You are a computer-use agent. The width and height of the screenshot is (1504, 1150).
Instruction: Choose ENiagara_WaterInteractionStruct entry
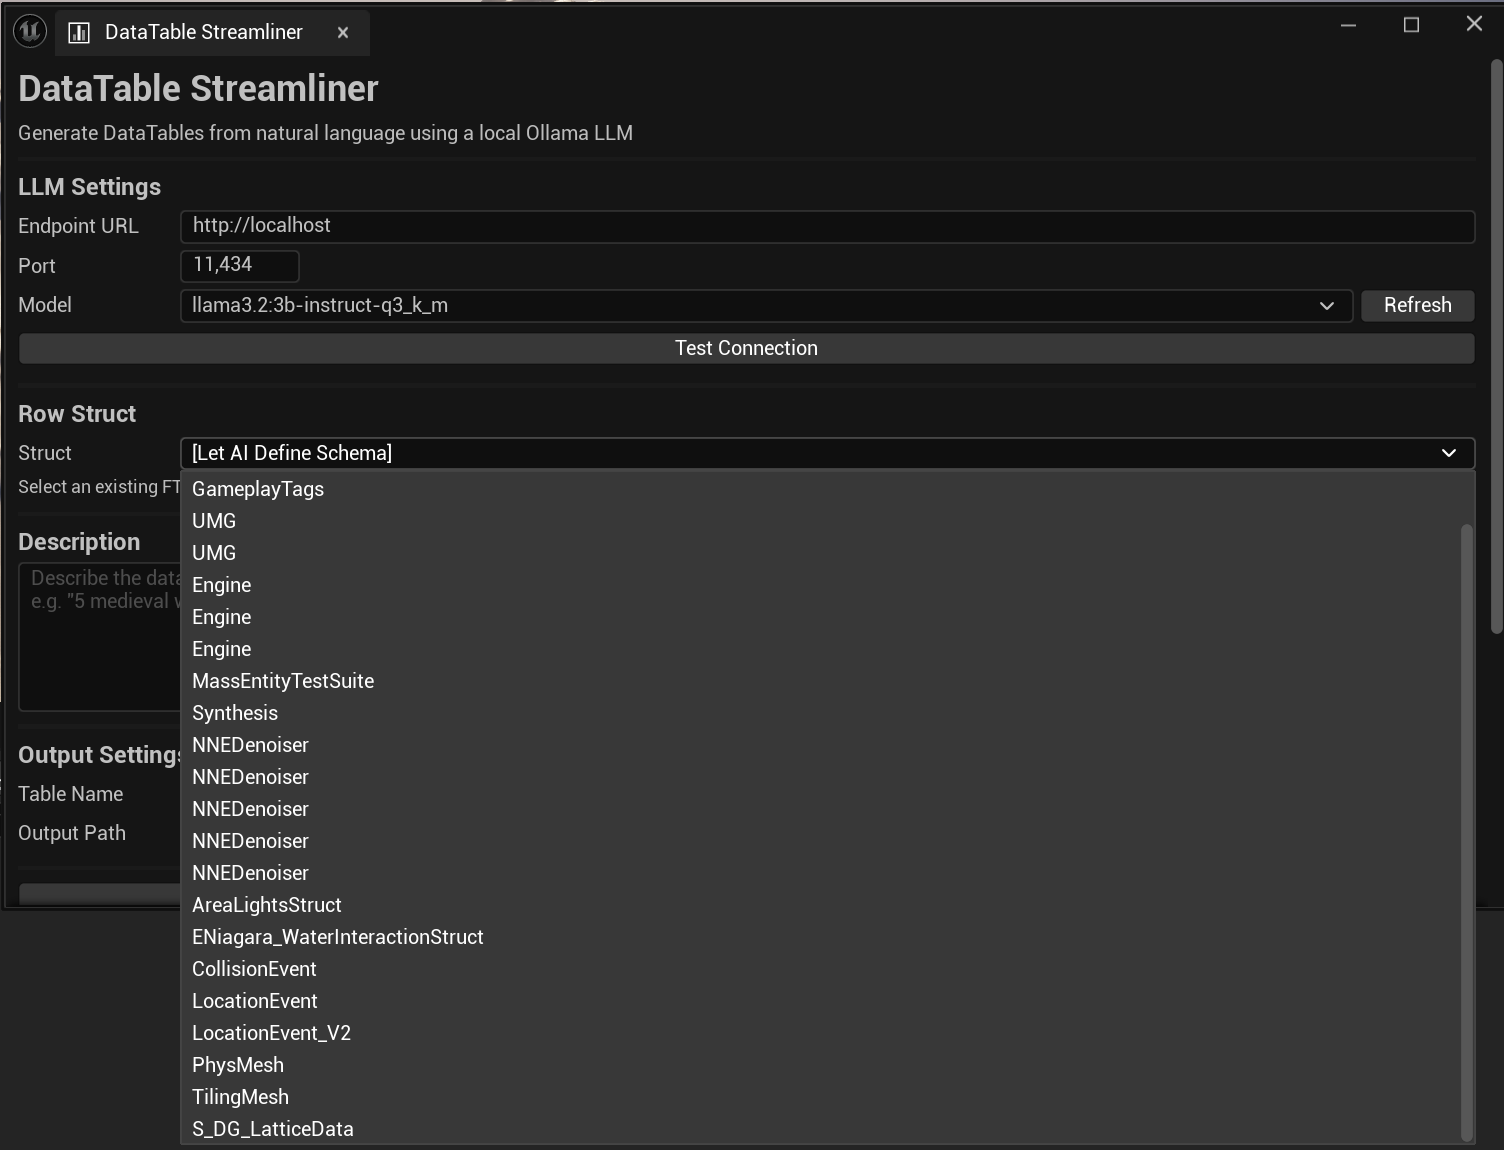point(338,937)
